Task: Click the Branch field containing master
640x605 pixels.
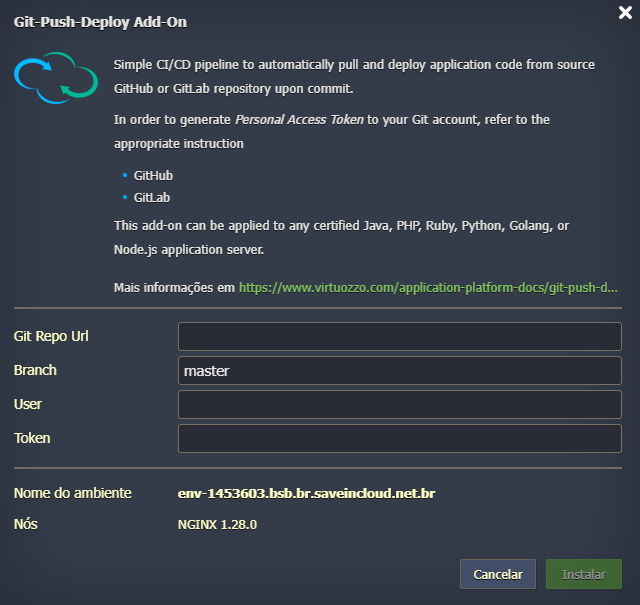Action: pyautogui.click(x=399, y=370)
